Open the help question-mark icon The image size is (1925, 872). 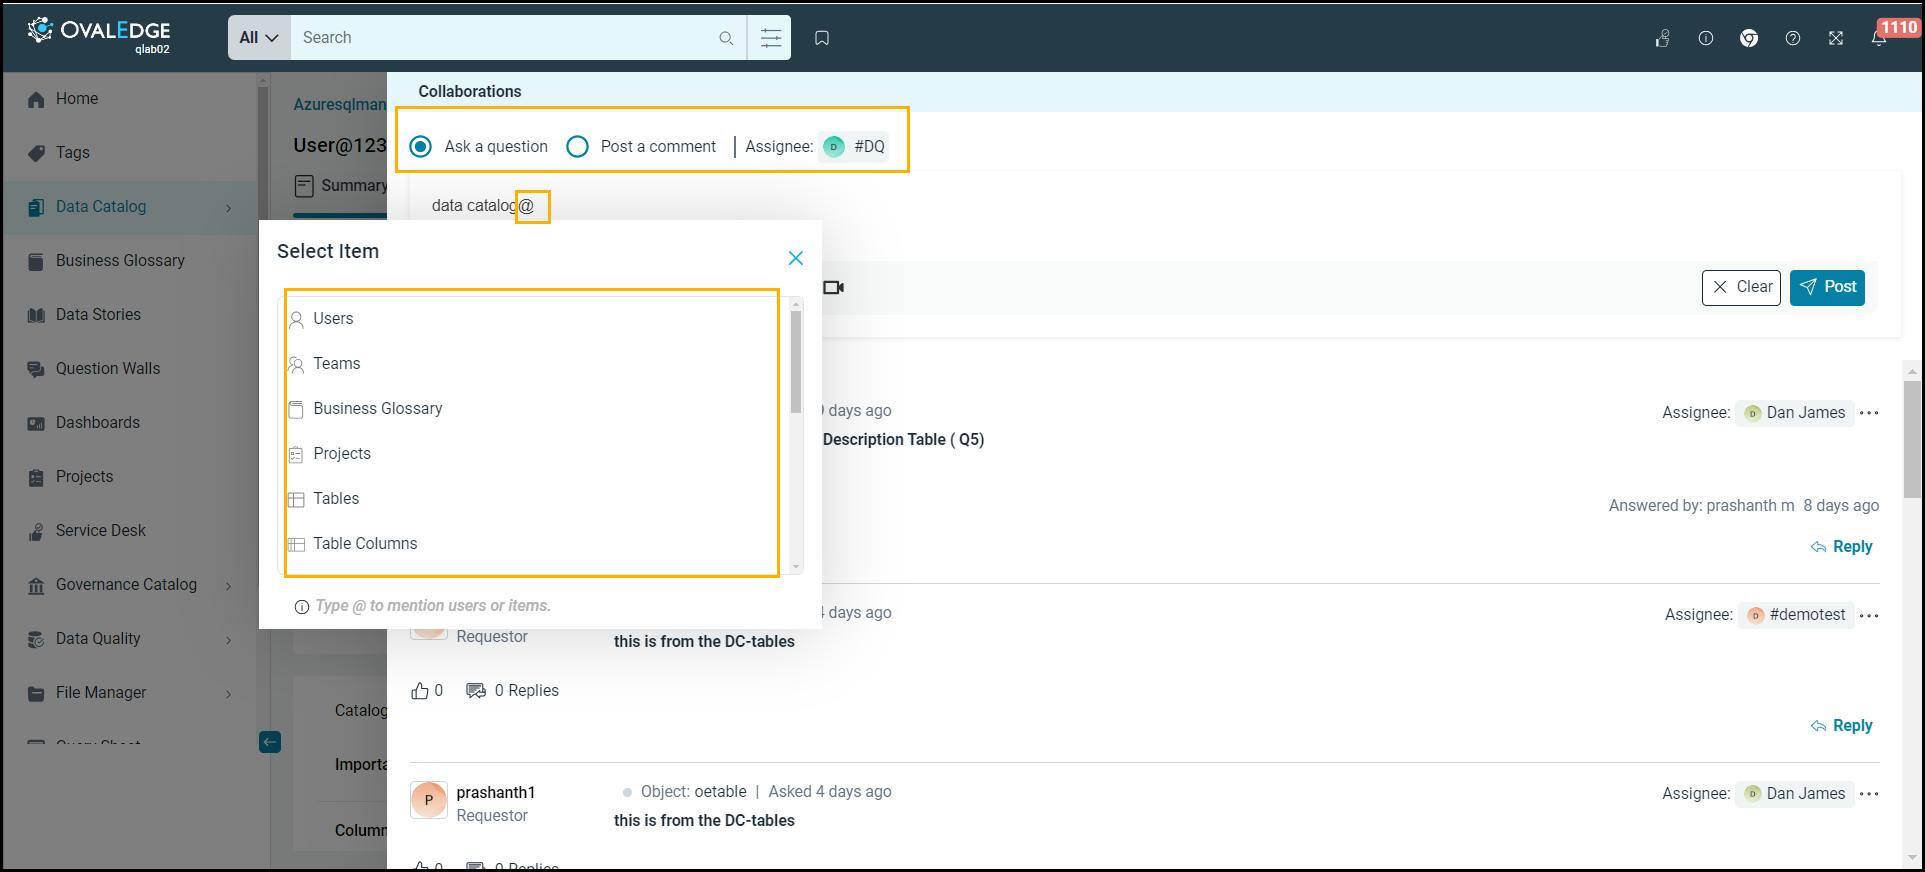tap(1793, 38)
